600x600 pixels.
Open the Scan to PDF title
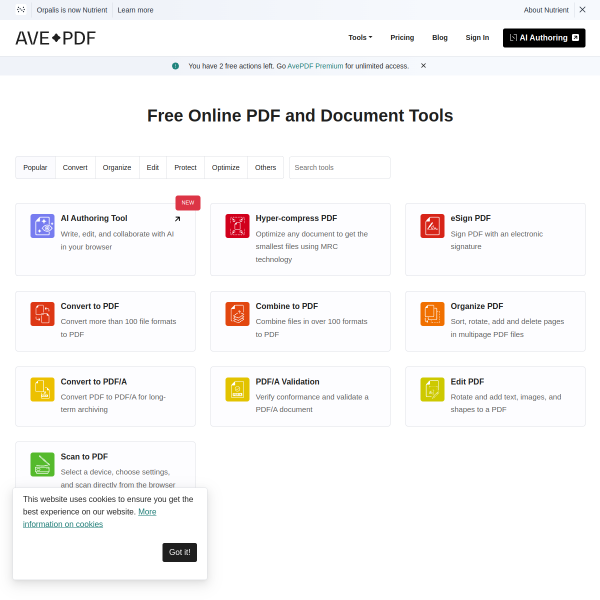[x=84, y=457]
